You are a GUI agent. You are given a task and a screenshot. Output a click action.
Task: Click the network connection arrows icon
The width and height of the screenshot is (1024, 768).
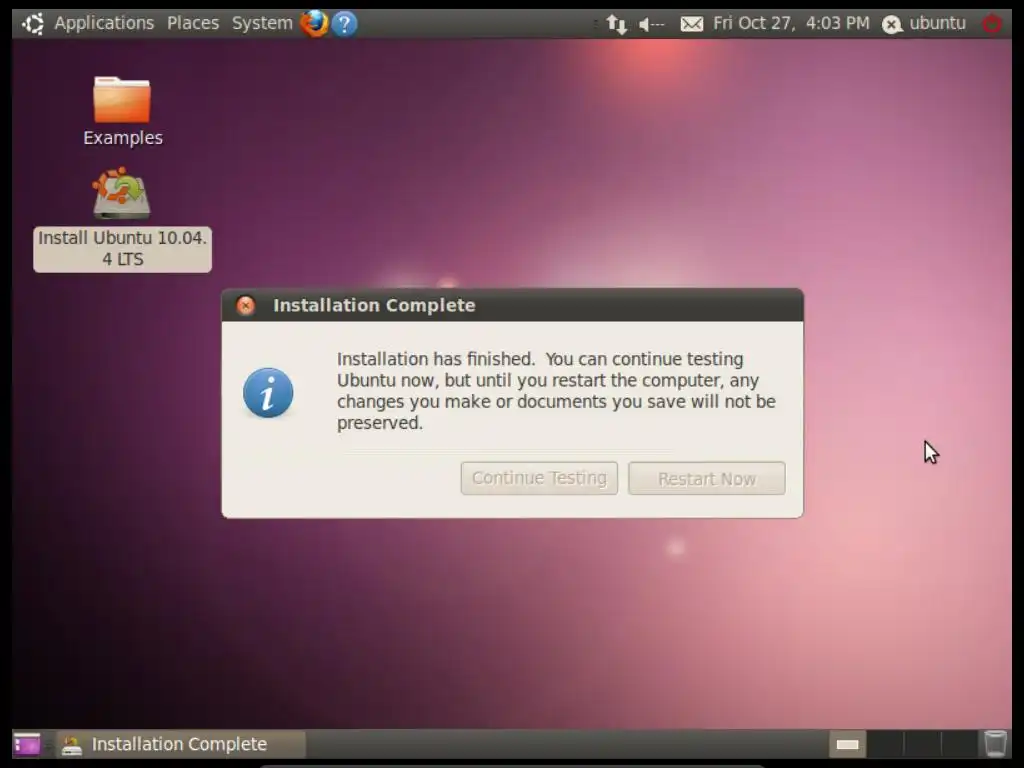pos(616,24)
